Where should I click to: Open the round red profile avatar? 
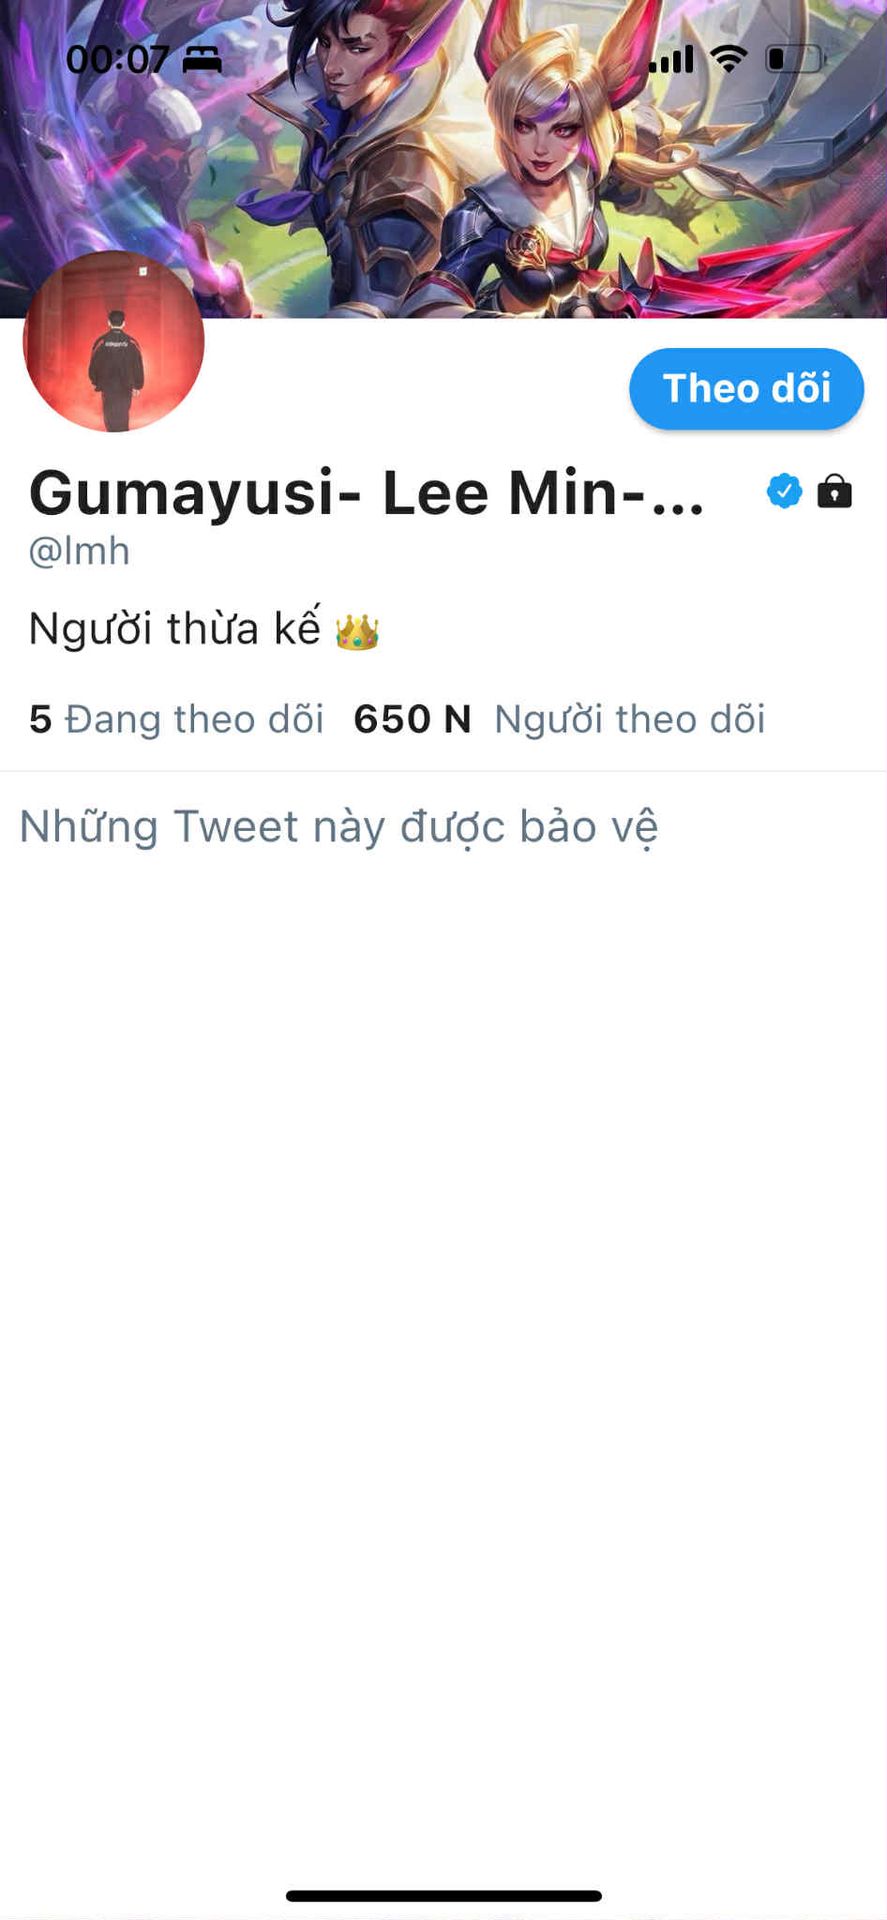tap(113, 342)
